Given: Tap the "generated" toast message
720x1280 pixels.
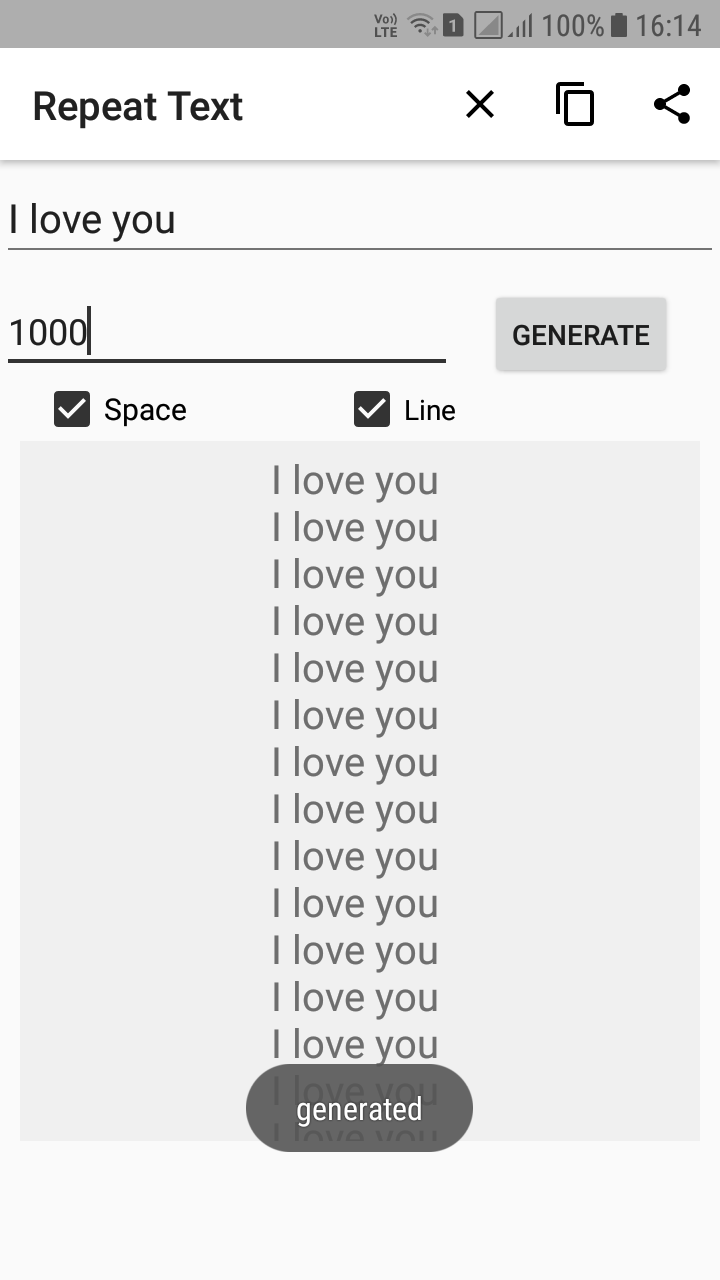Looking at the screenshot, I should (359, 1108).
